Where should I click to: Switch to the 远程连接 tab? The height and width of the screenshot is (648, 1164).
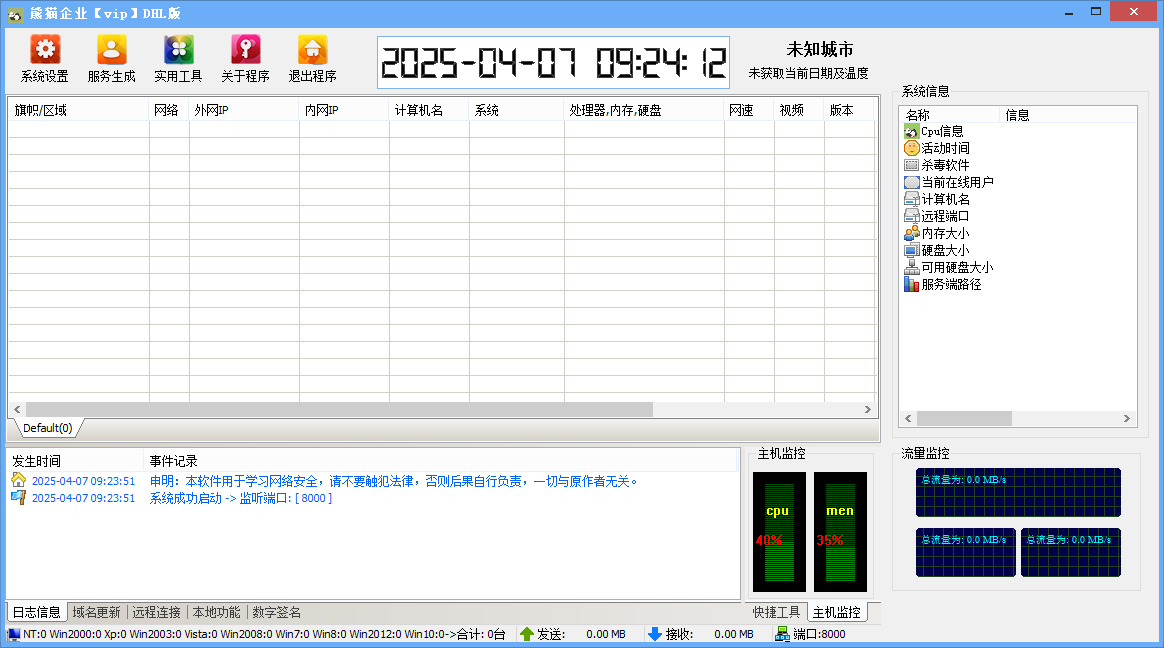157,612
